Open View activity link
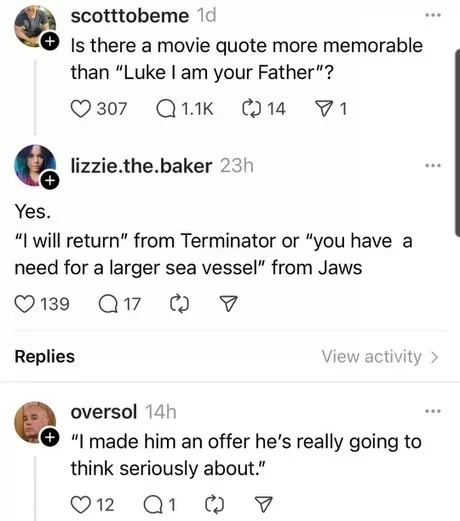The image size is (460, 521). [x=380, y=357]
